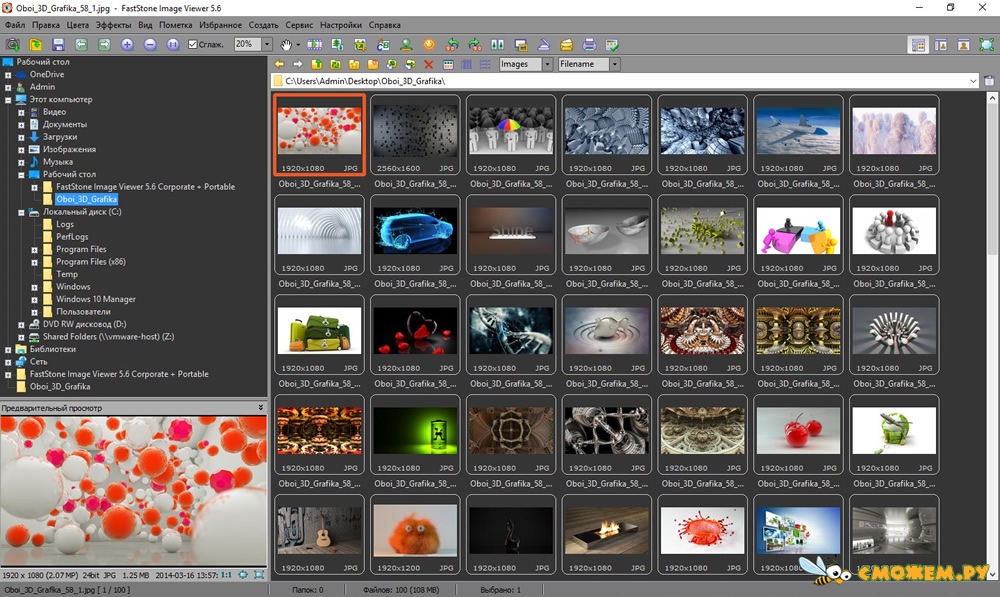Click the Save As floppy disk icon
Viewport: 1000px width, 597px height.
58,45
